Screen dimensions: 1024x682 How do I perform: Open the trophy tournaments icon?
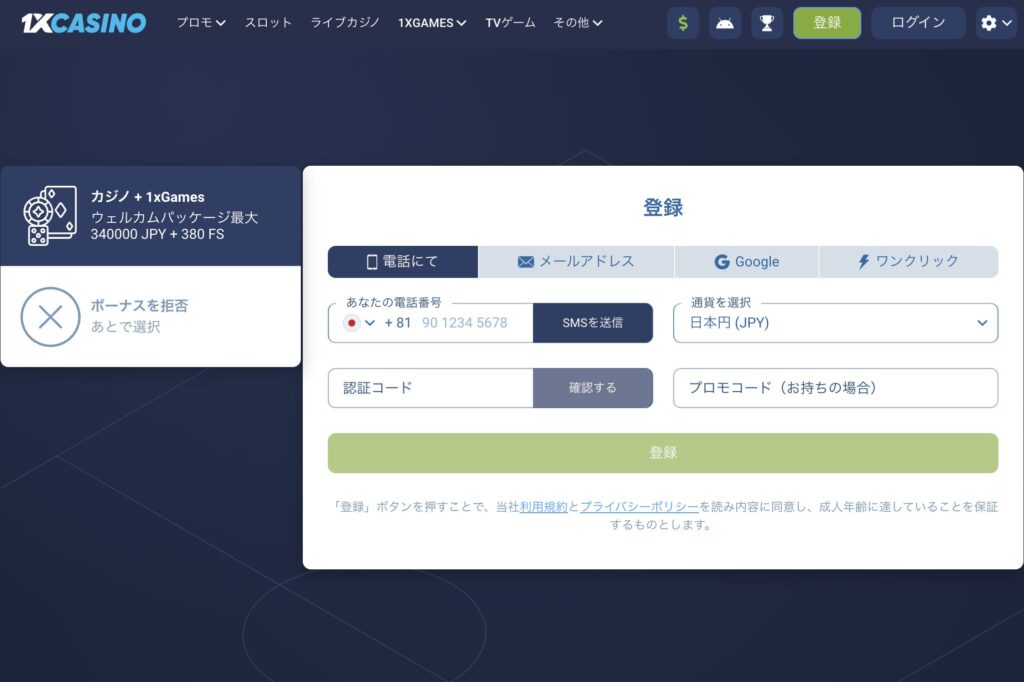pyautogui.click(x=767, y=23)
